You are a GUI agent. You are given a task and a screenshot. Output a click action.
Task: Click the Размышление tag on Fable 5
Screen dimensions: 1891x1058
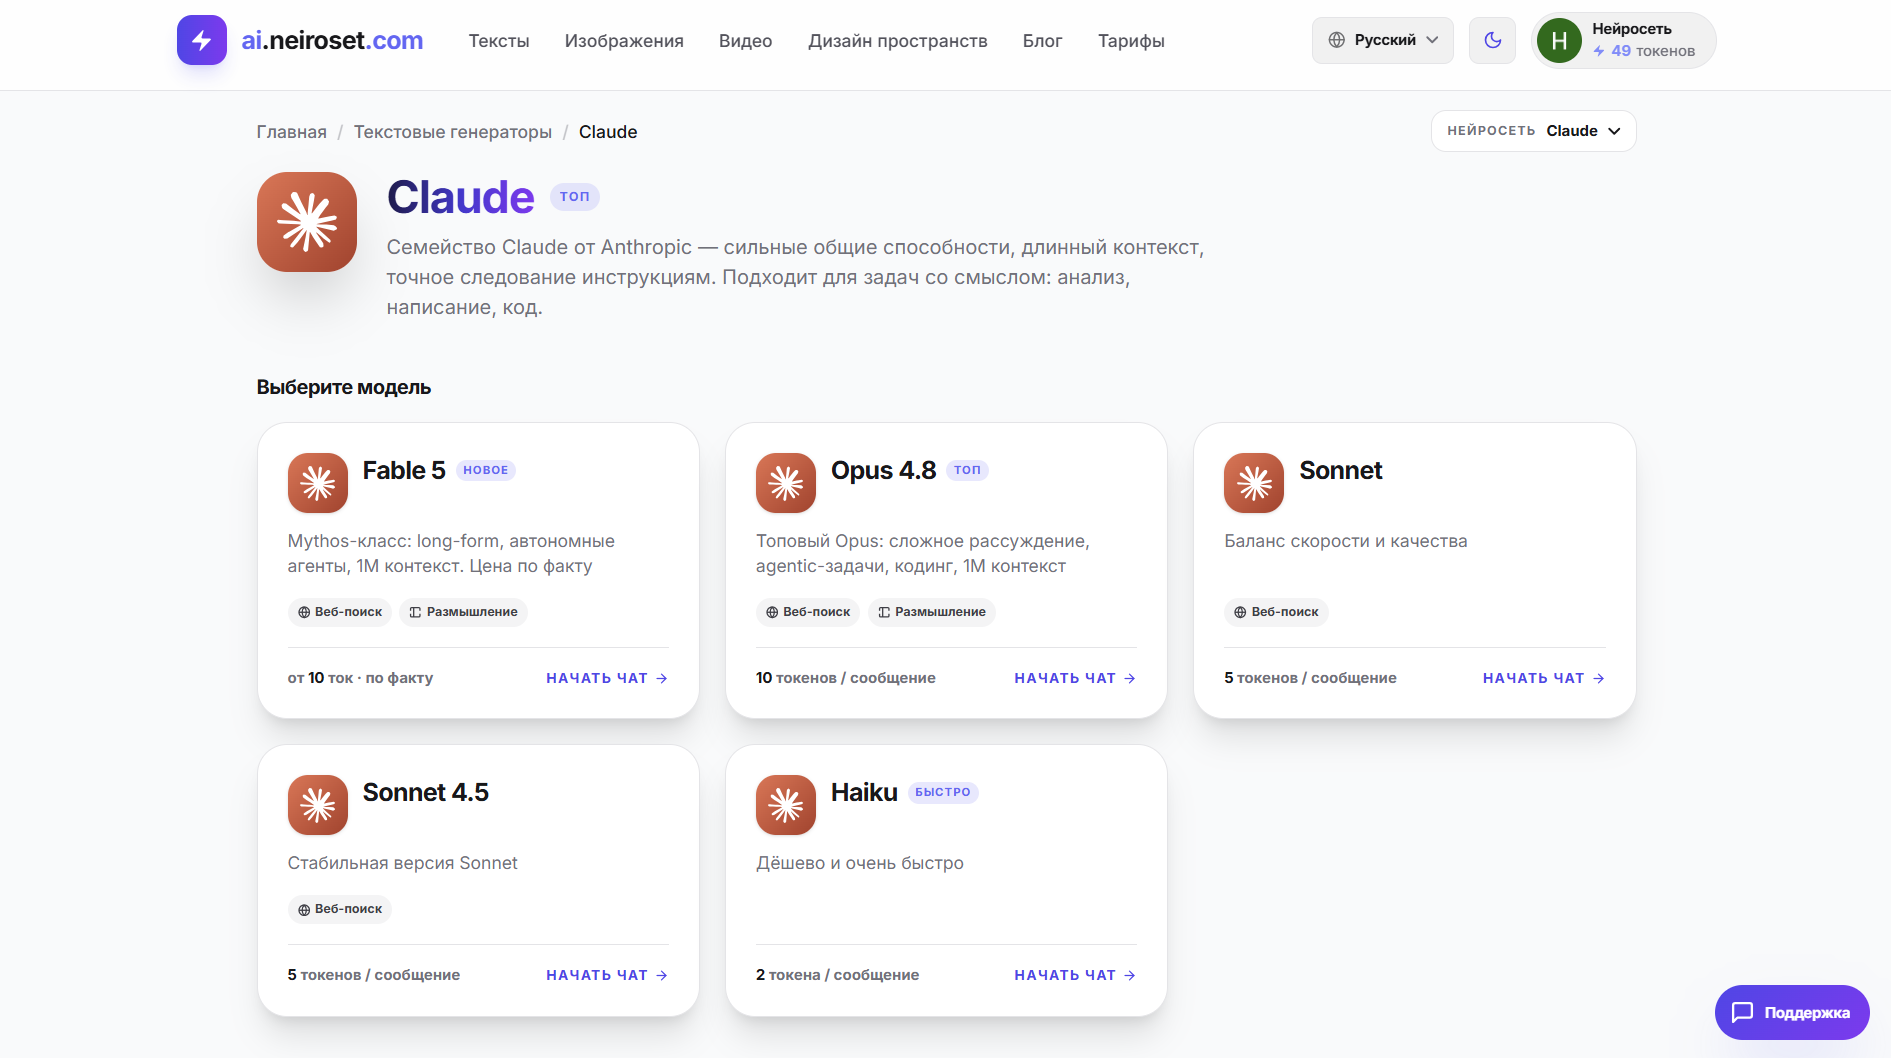[x=463, y=612]
